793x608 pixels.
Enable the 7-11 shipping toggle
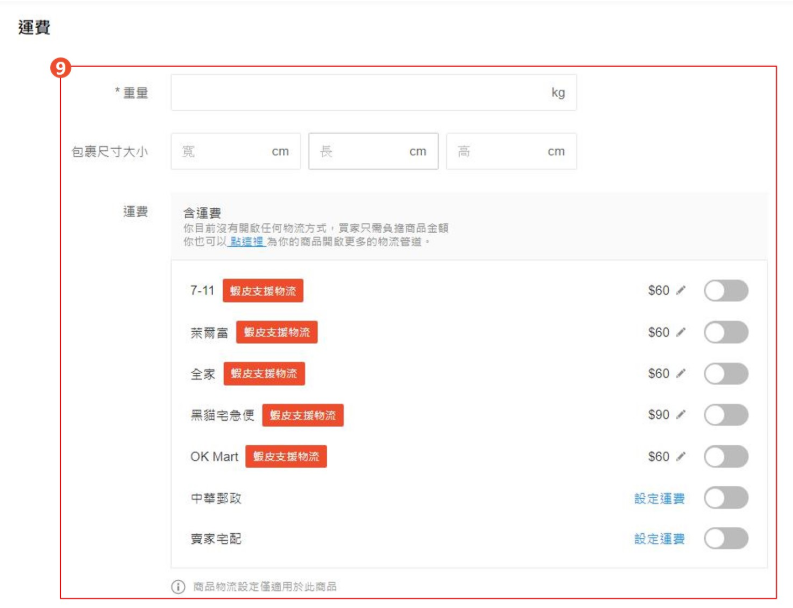726,291
